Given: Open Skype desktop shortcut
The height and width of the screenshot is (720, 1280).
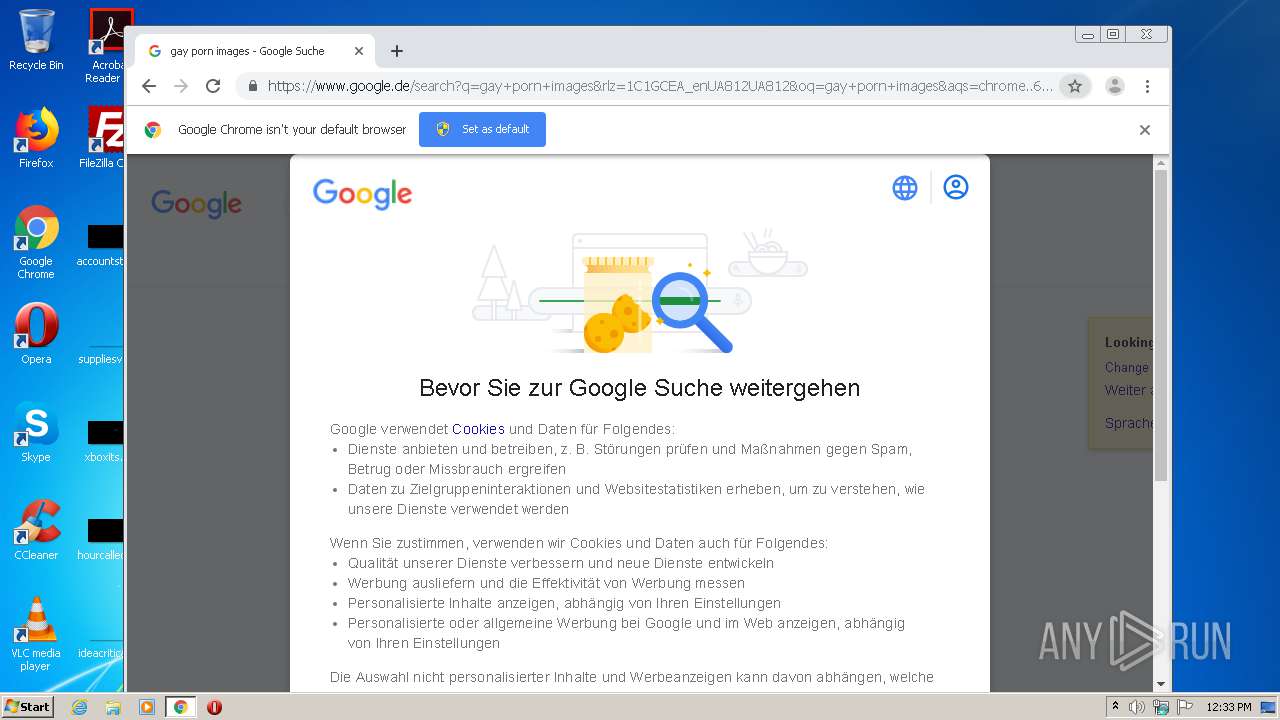Looking at the screenshot, I should pos(36,432).
